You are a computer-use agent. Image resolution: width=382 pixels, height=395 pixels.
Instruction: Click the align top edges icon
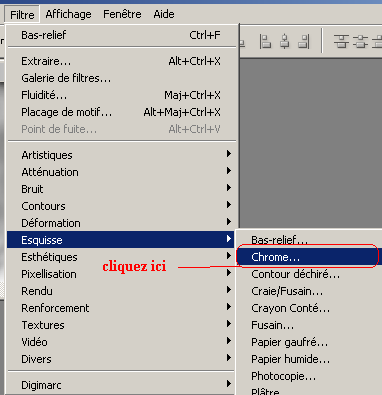coord(265,42)
